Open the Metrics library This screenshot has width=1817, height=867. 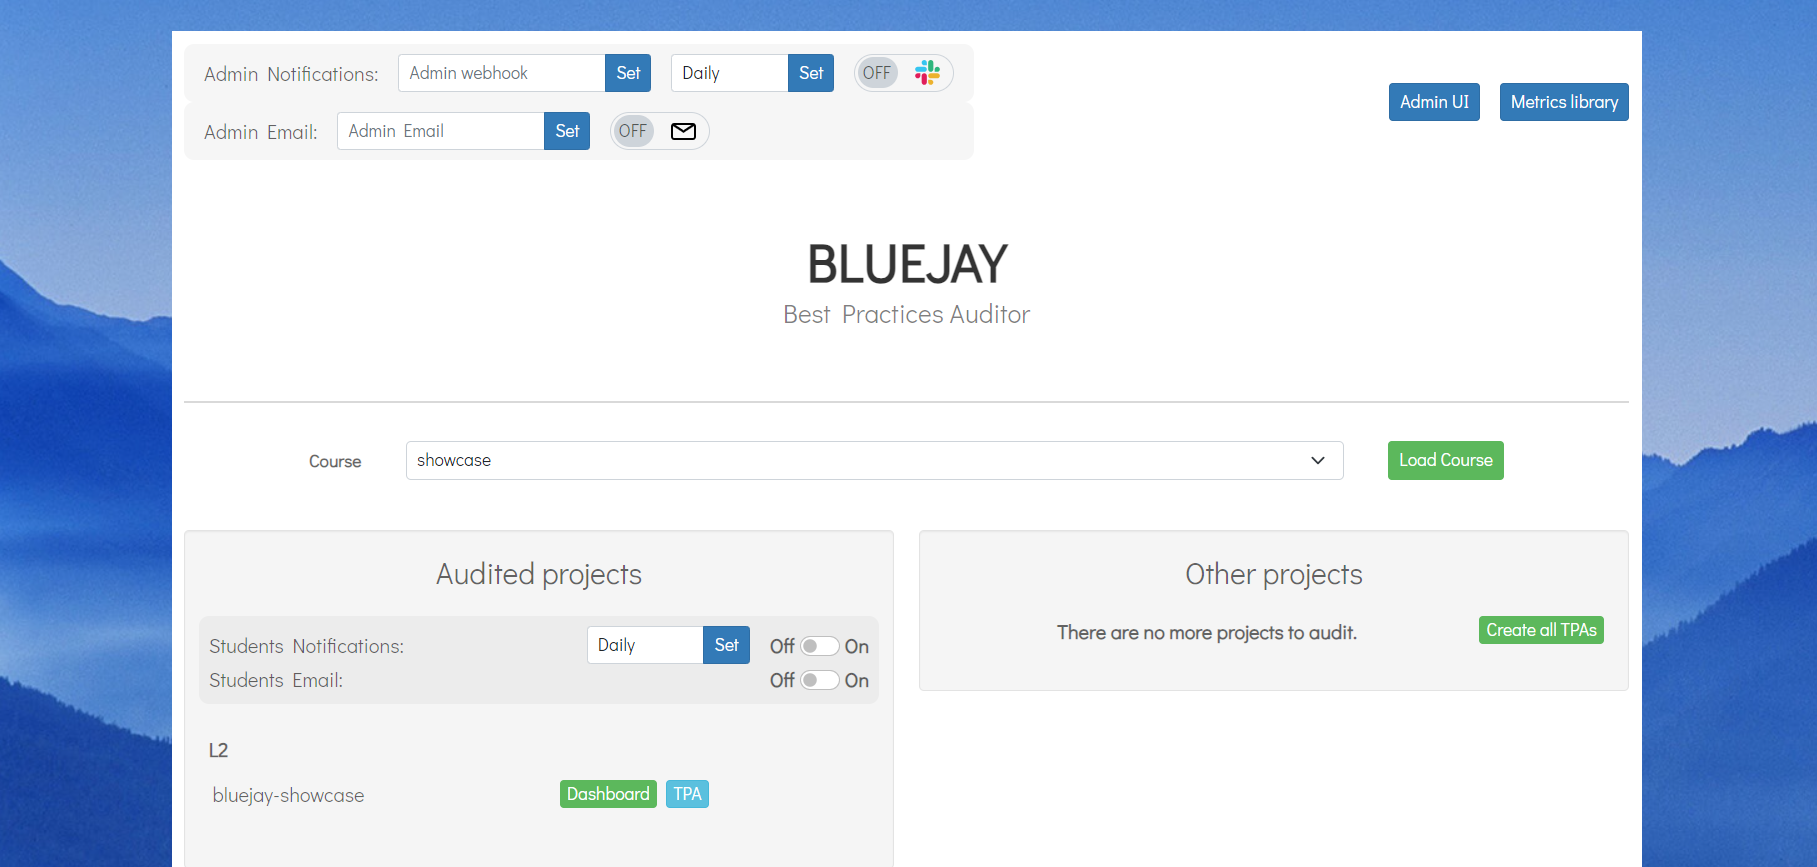1564,102
